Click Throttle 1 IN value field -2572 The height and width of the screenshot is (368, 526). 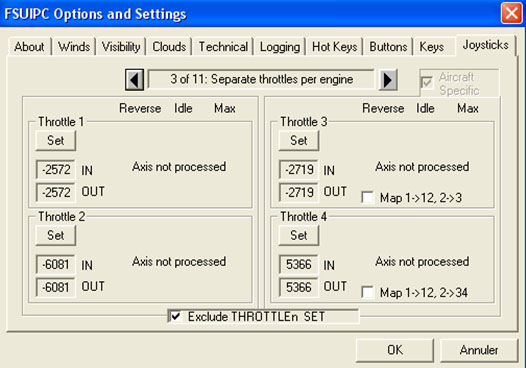point(56,170)
